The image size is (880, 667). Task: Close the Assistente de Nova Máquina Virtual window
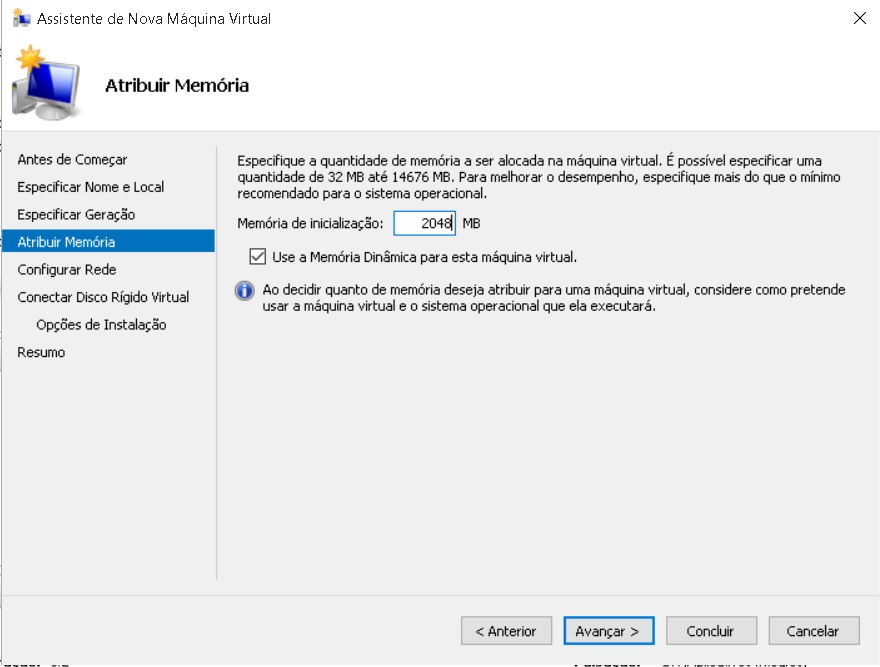(859, 18)
